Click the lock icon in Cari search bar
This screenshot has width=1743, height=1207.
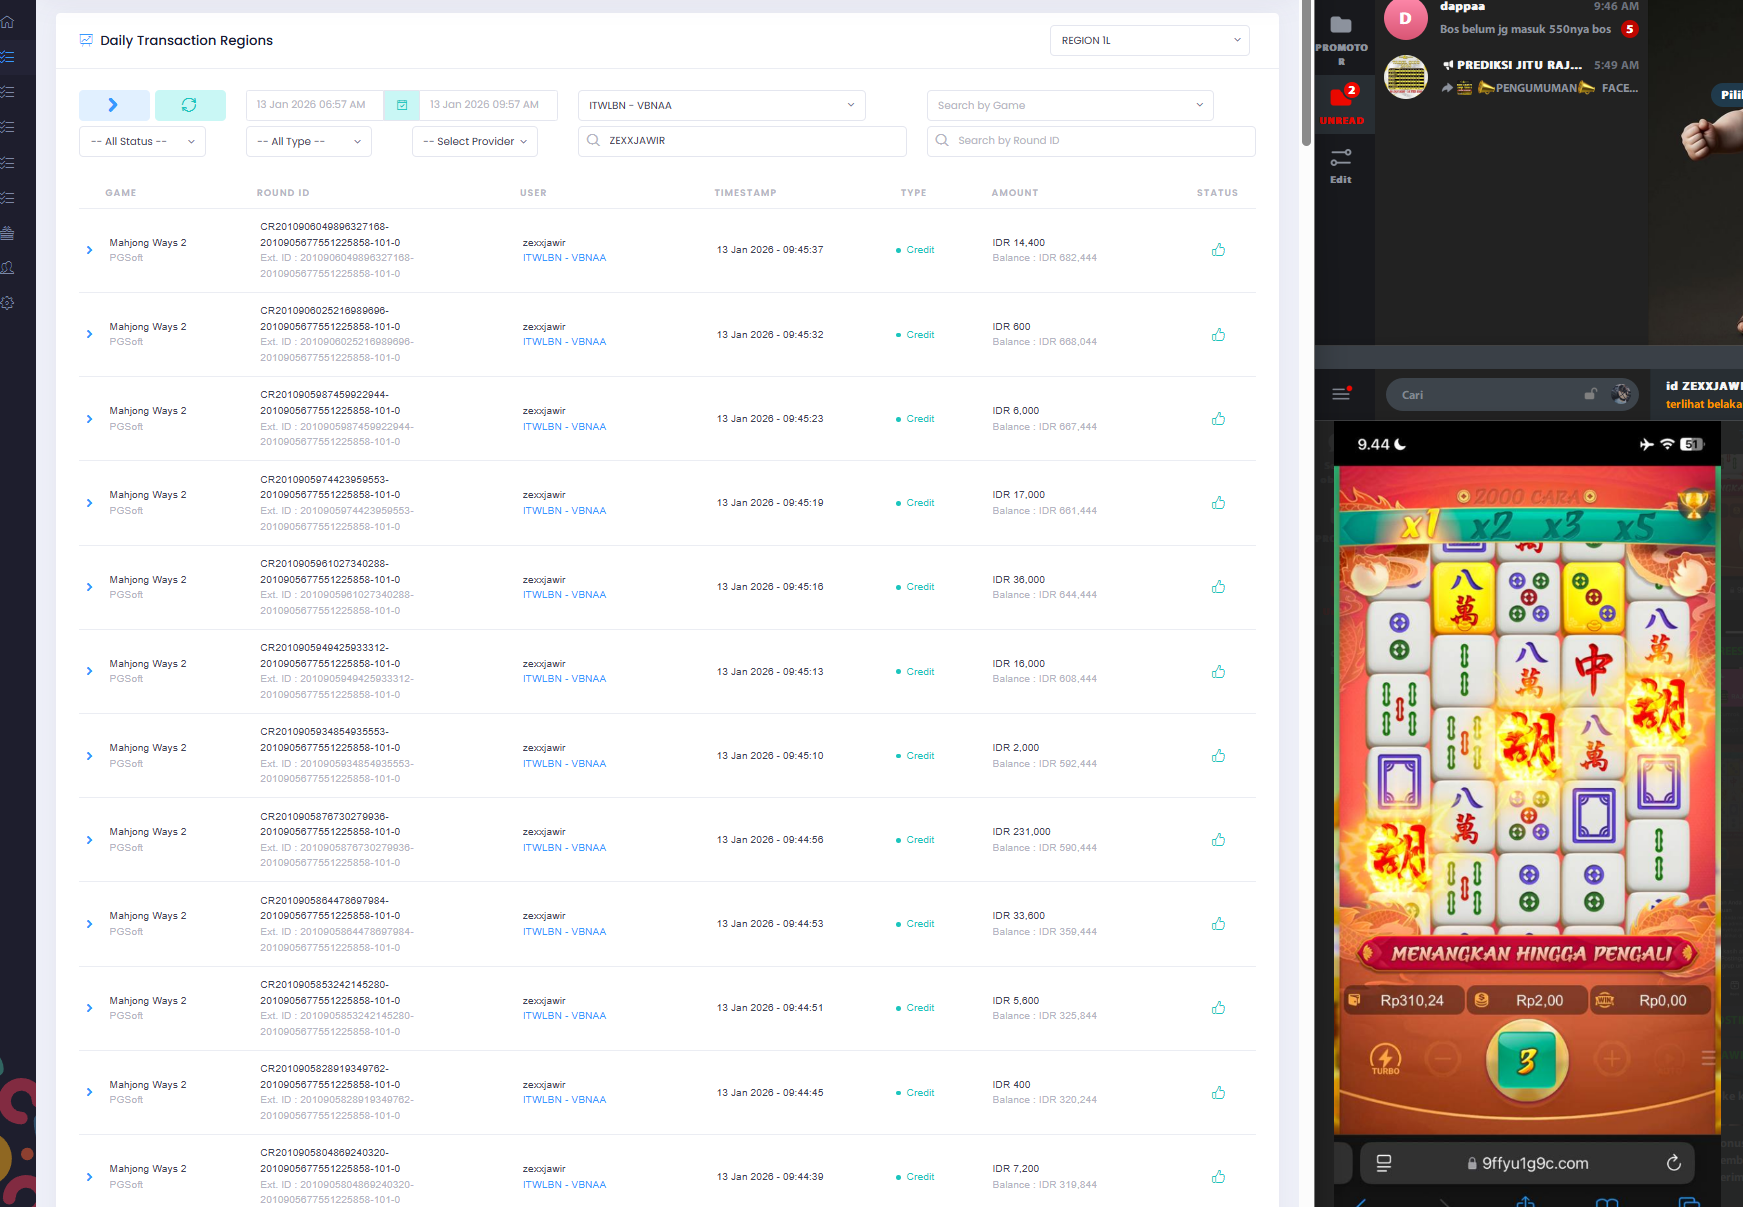click(1590, 394)
